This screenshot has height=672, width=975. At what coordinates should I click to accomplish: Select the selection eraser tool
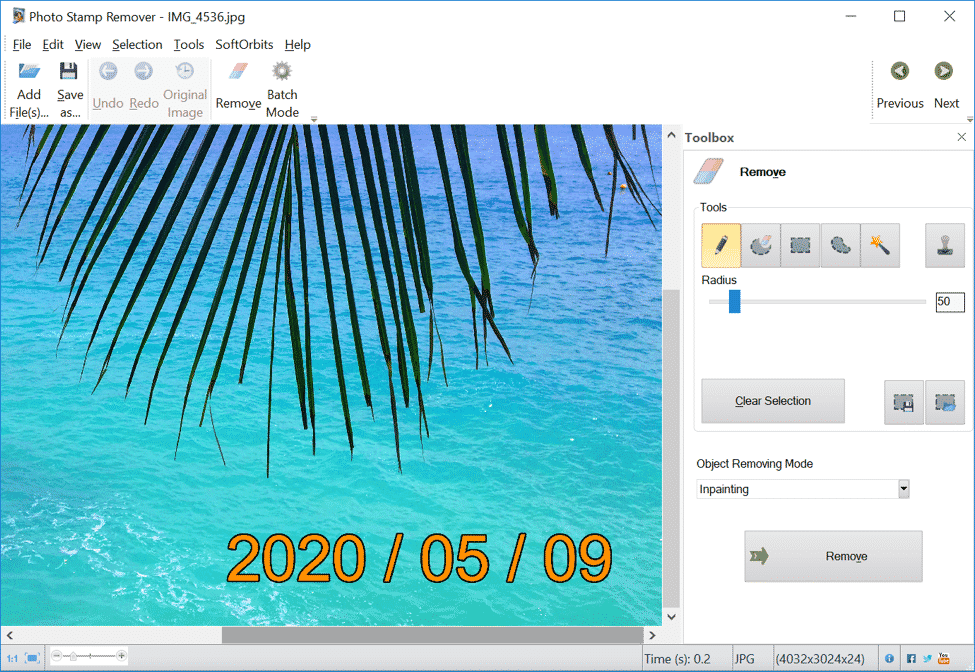click(761, 246)
